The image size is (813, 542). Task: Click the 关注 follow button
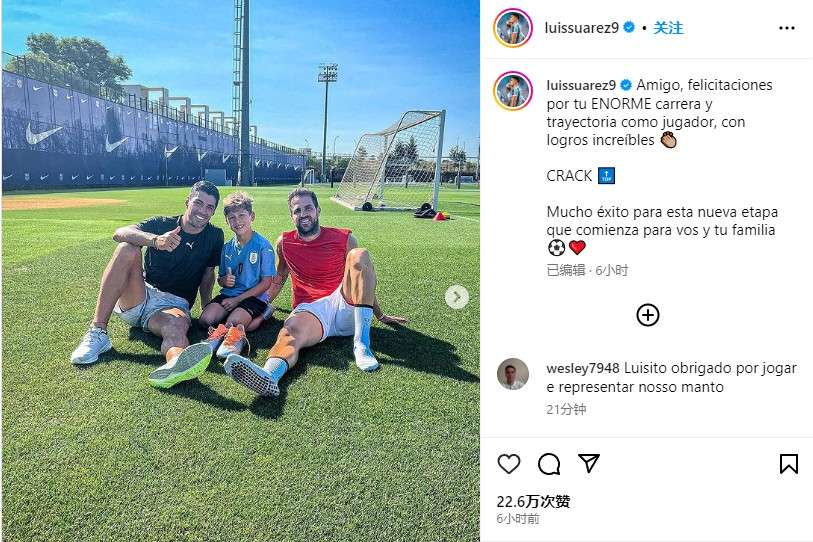[668, 28]
